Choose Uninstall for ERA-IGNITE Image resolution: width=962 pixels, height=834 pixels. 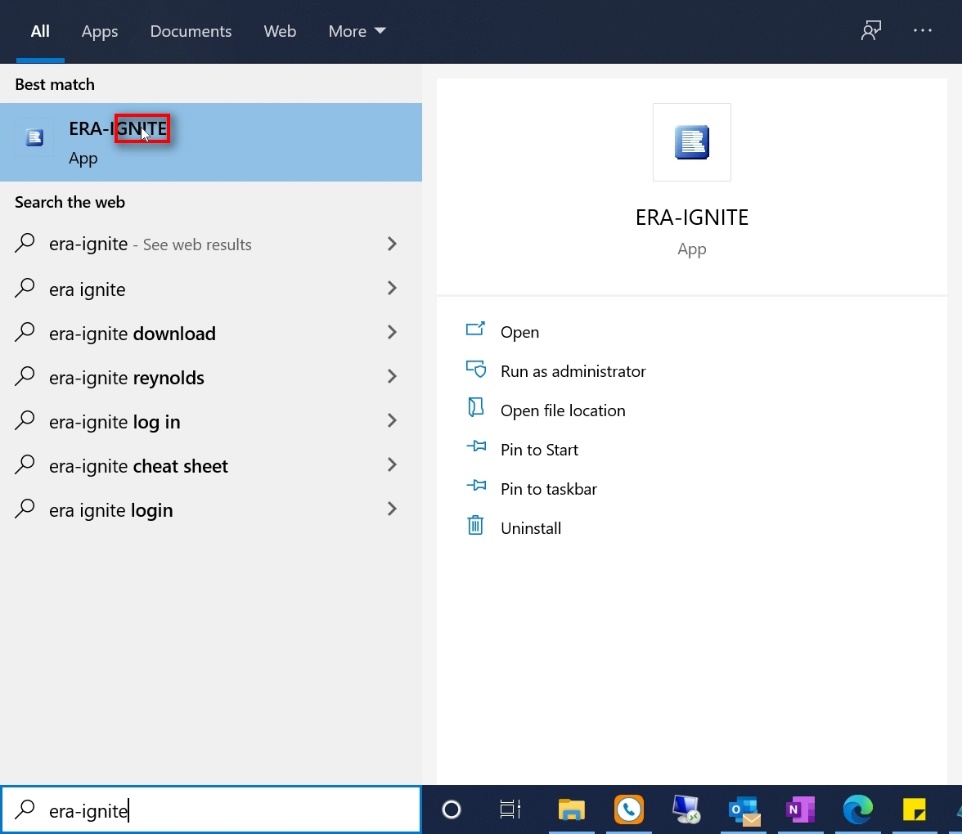click(531, 528)
